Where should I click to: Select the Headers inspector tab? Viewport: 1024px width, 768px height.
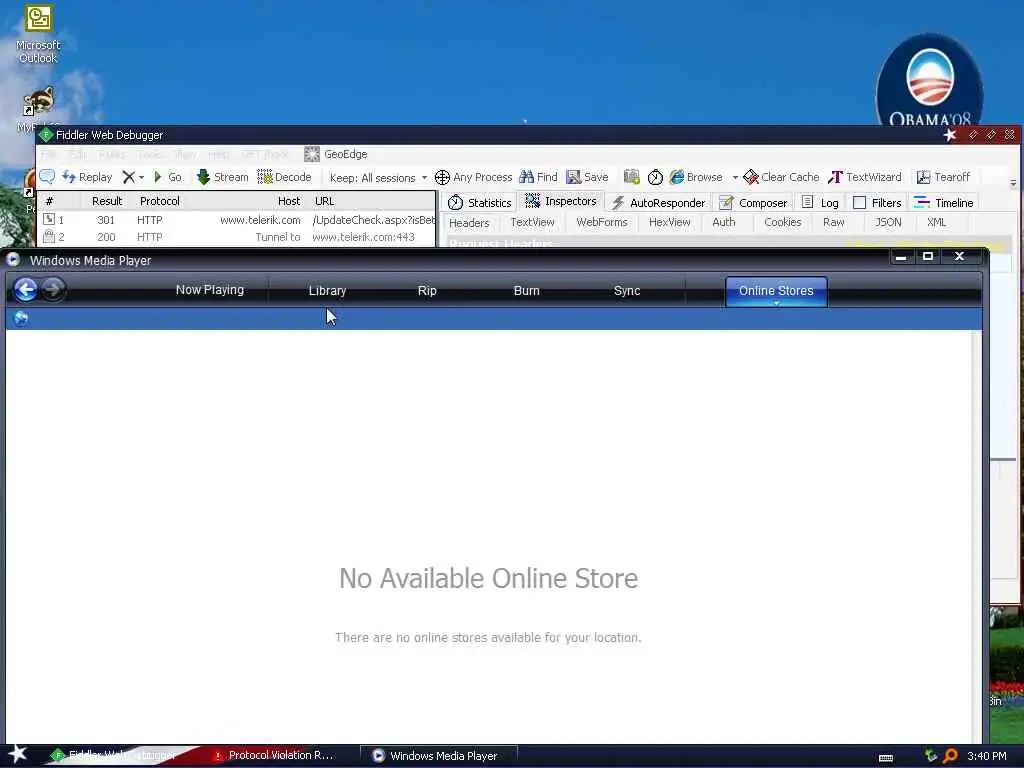pos(469,223)
